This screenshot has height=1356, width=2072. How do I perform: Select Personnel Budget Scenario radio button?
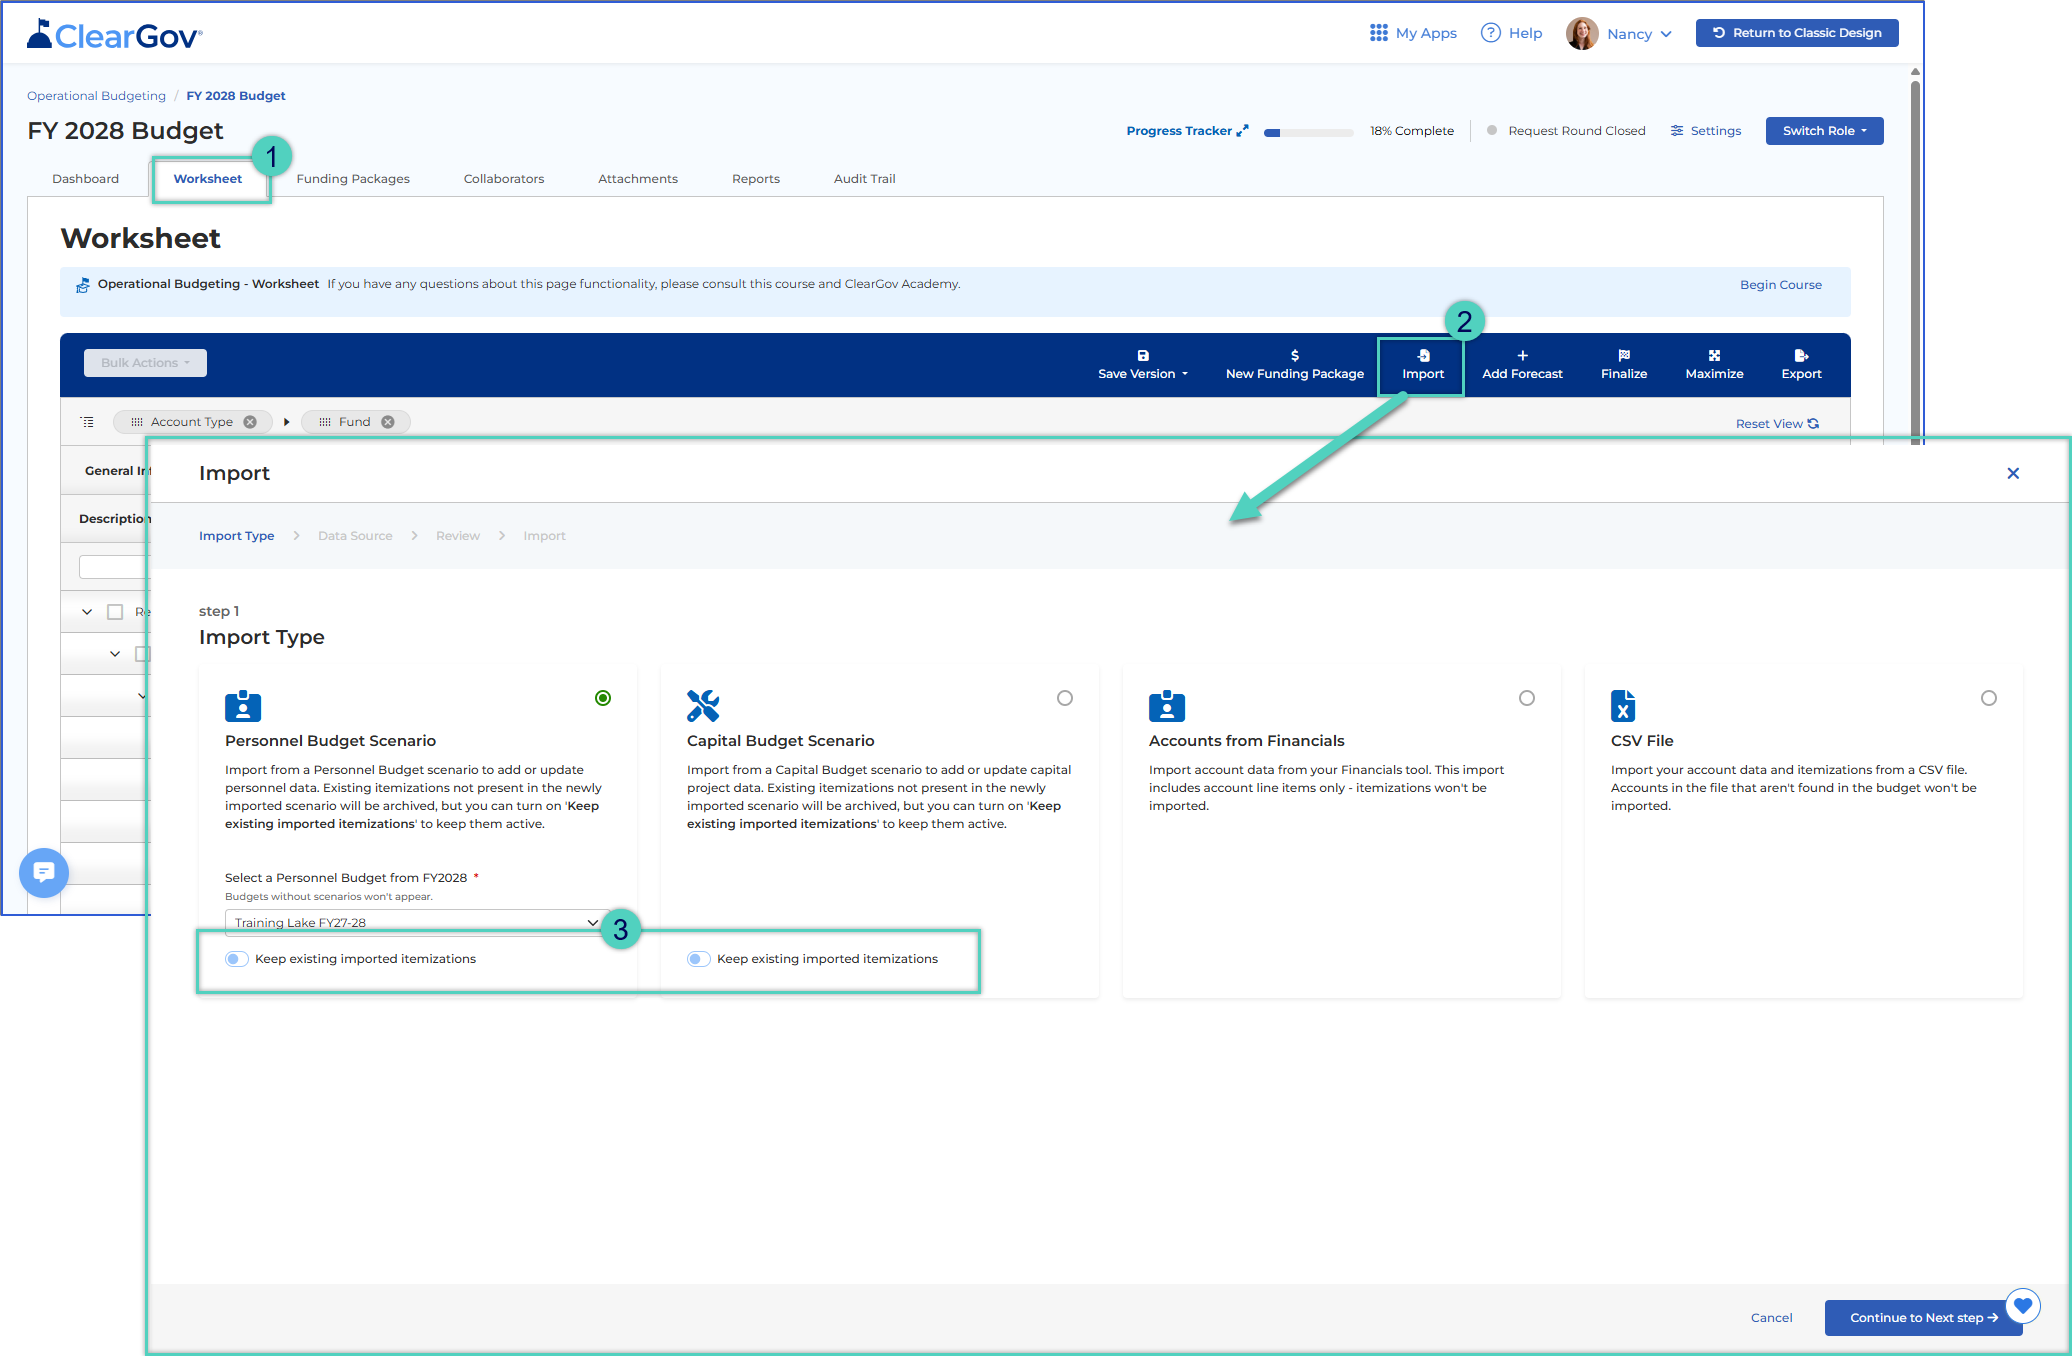click(603, 698)
